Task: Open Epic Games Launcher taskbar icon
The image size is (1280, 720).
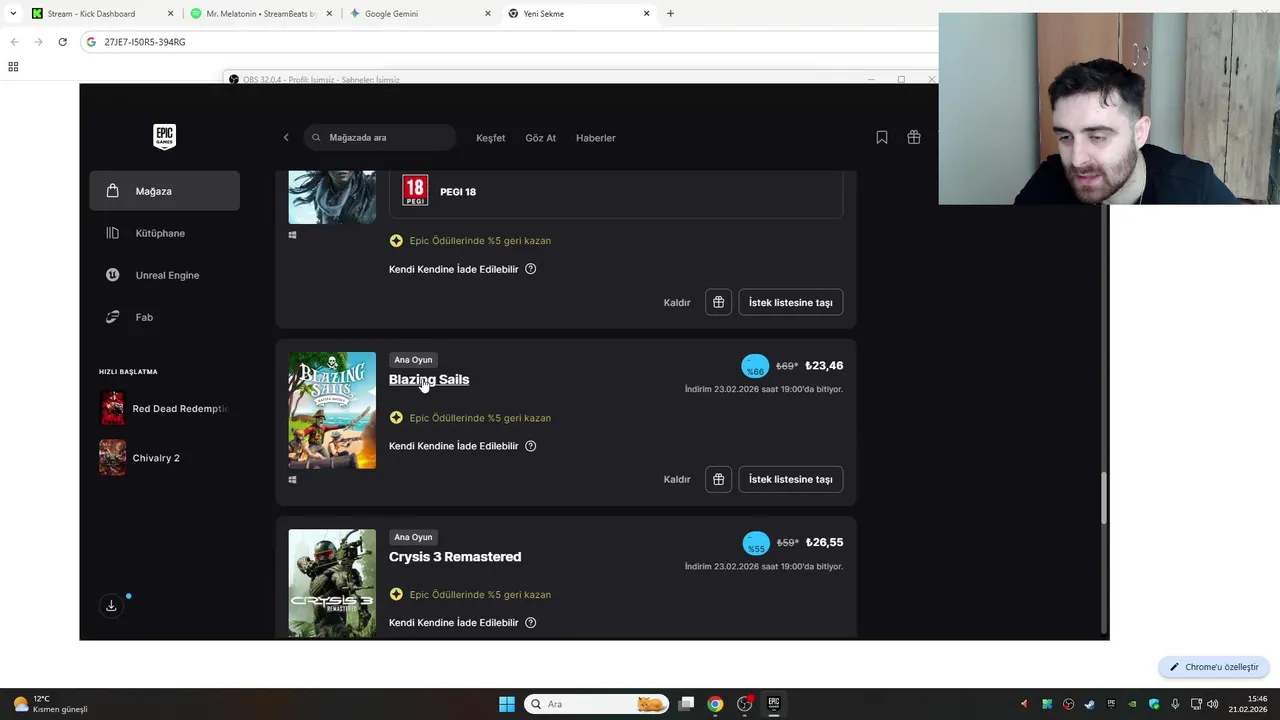Action: [773, 704]
